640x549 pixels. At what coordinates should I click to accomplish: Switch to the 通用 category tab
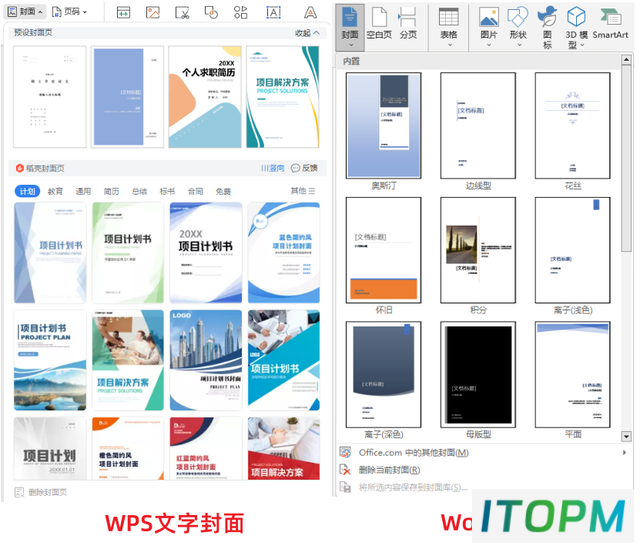[83, 191]
